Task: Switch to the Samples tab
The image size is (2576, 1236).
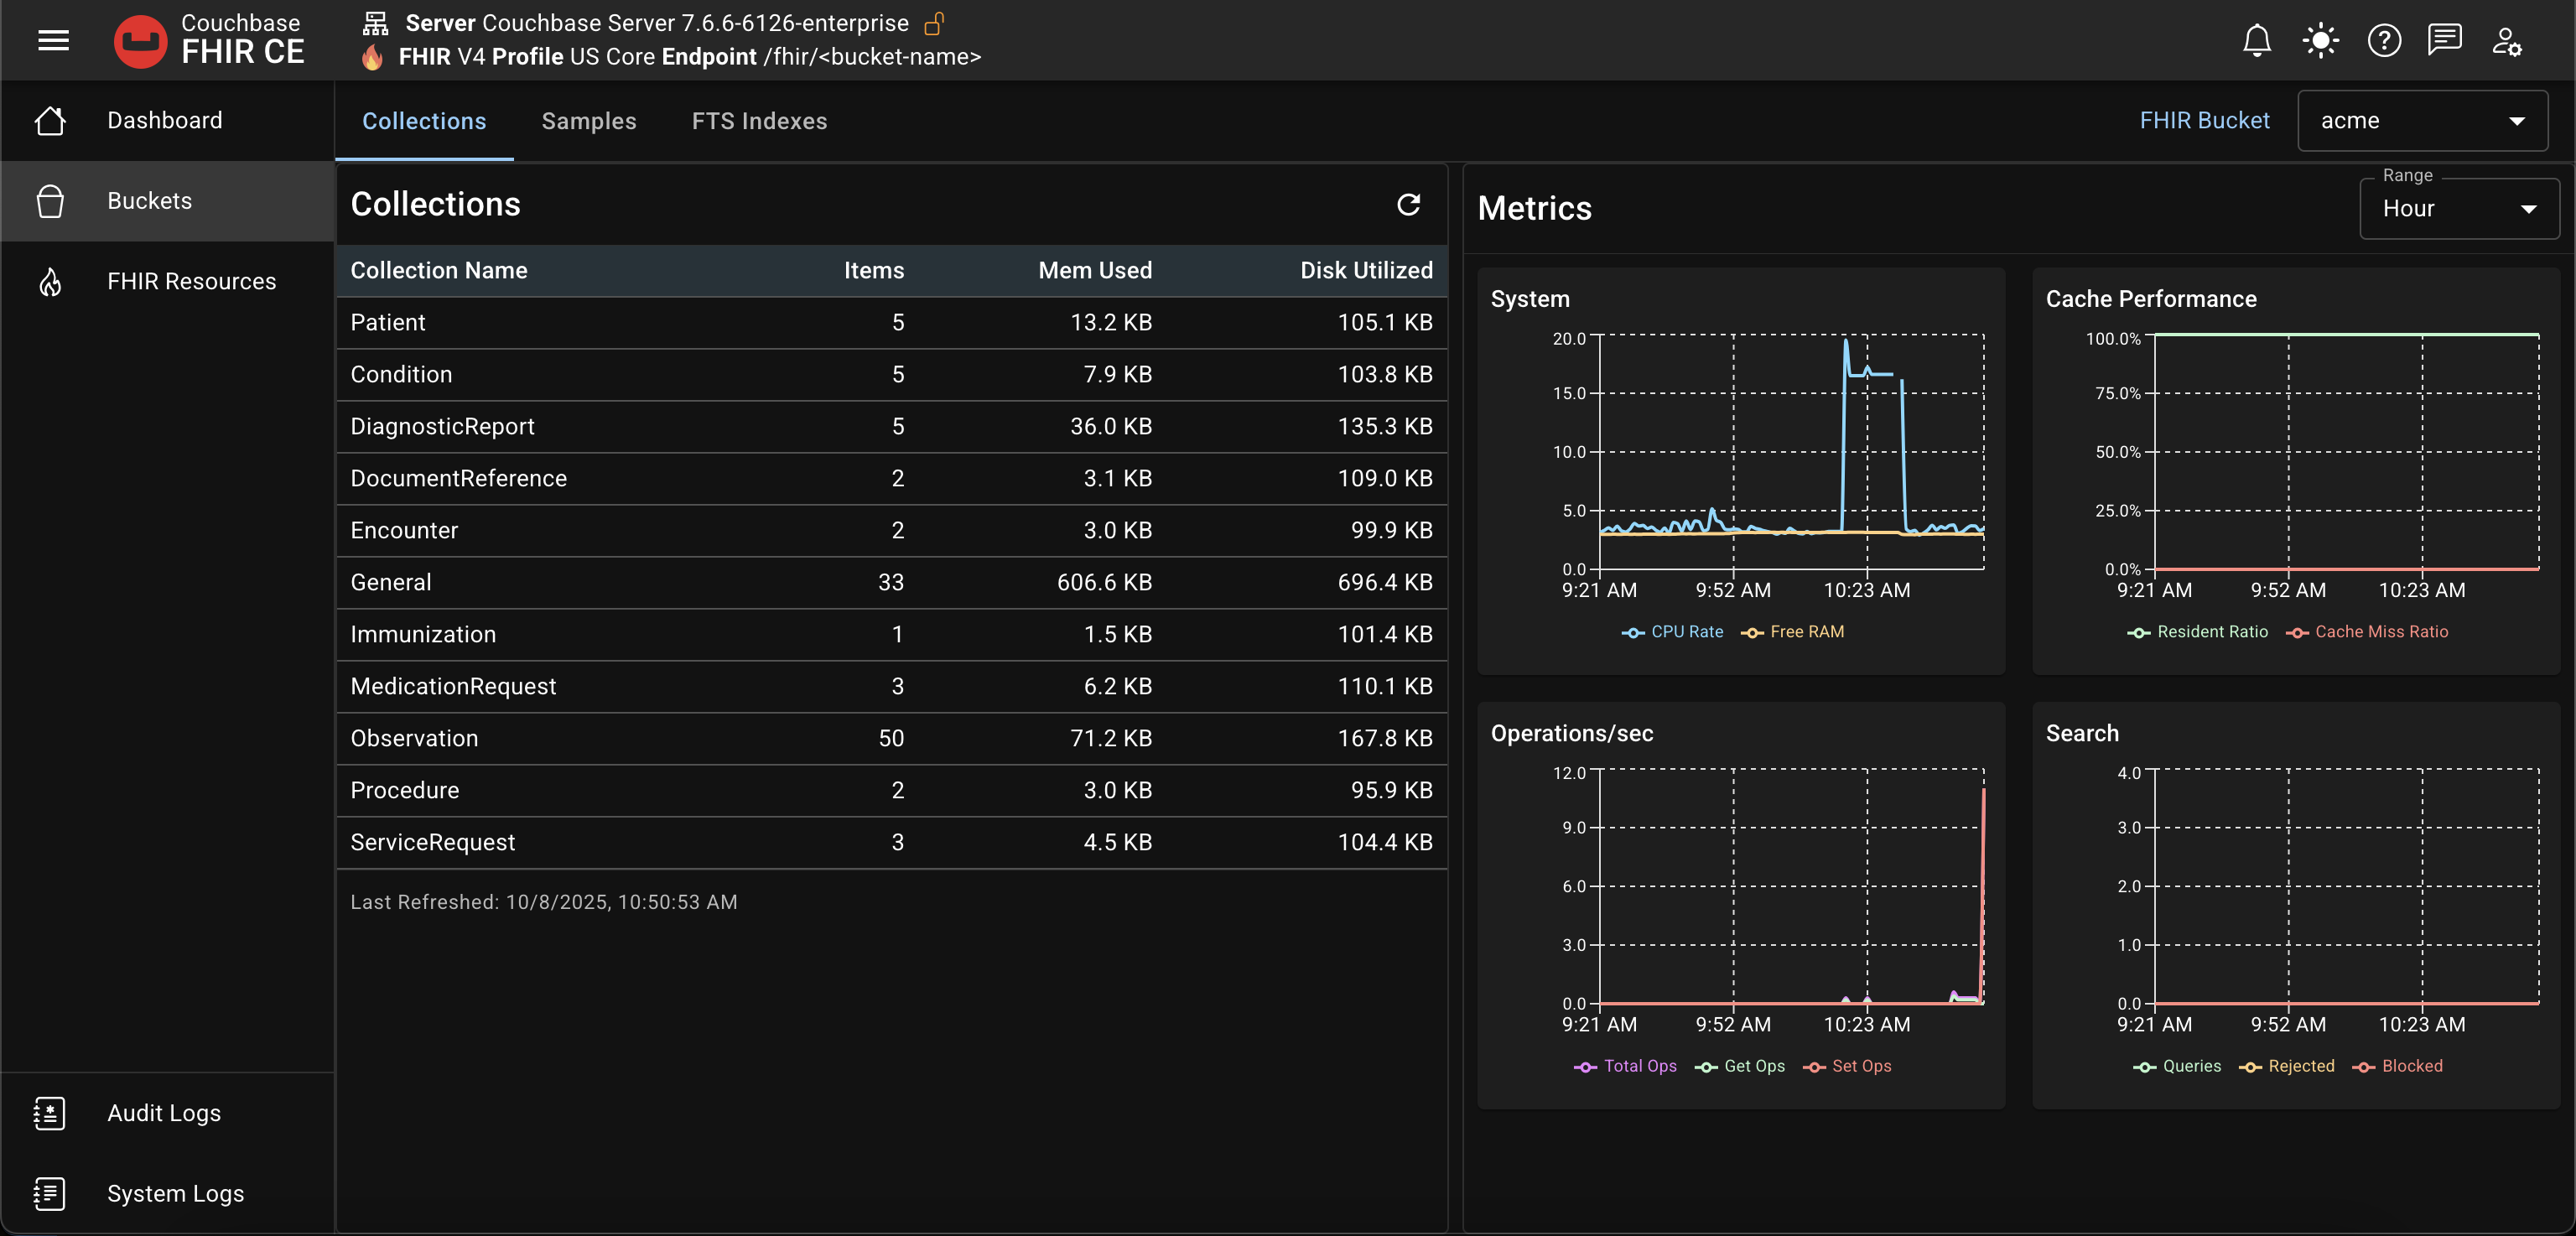Action: 589,121
